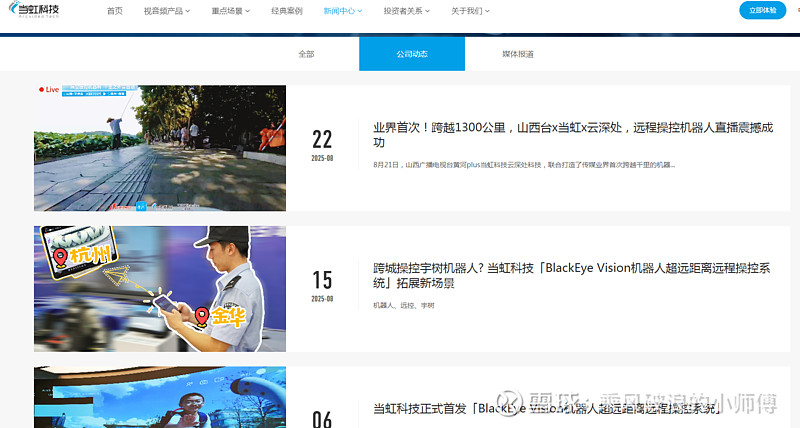Image resolution: width=800 pixels, height=428 pixels.
Task: Open article 跨城操控宇树机器人 headline
Action: click(571, 275)
